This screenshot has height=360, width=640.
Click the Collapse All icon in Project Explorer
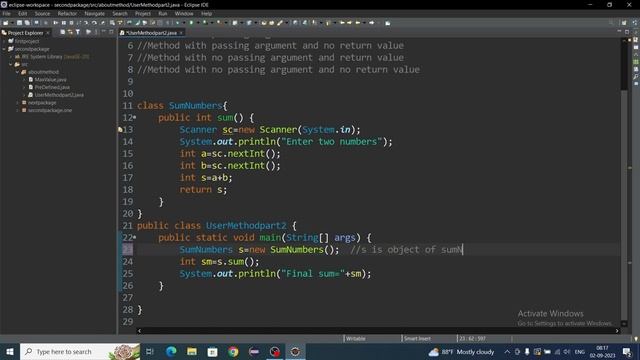pyautogui.click(x=62, y=32)
